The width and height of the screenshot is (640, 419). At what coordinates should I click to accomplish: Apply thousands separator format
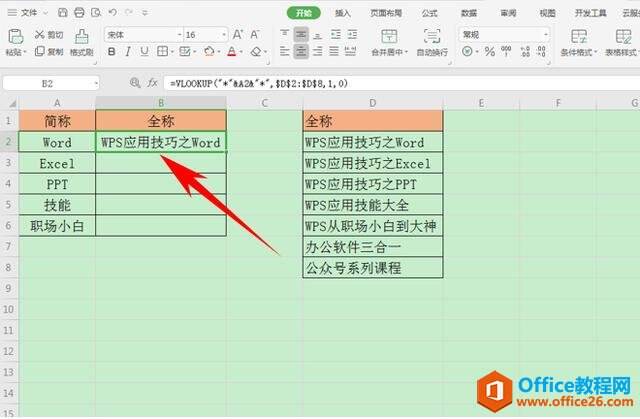pos(506,51)
